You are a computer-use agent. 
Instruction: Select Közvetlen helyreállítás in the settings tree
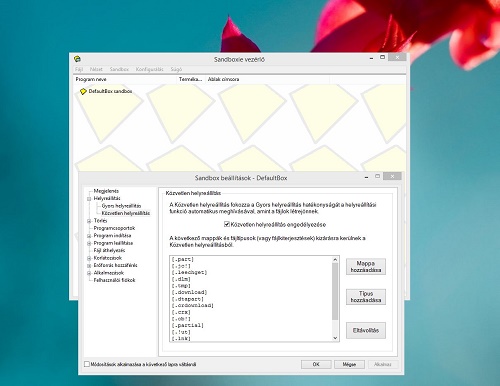(126, 213)
